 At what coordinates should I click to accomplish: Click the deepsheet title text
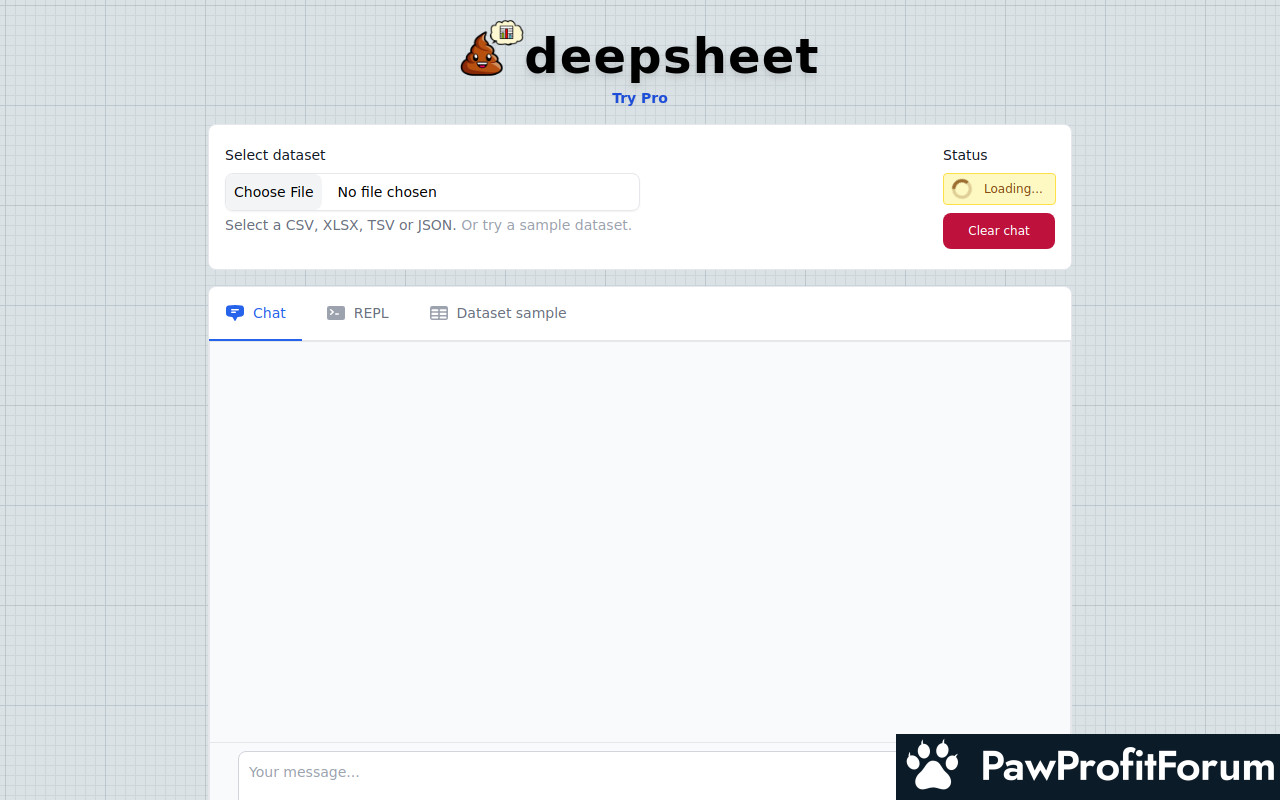click(671, 56)
